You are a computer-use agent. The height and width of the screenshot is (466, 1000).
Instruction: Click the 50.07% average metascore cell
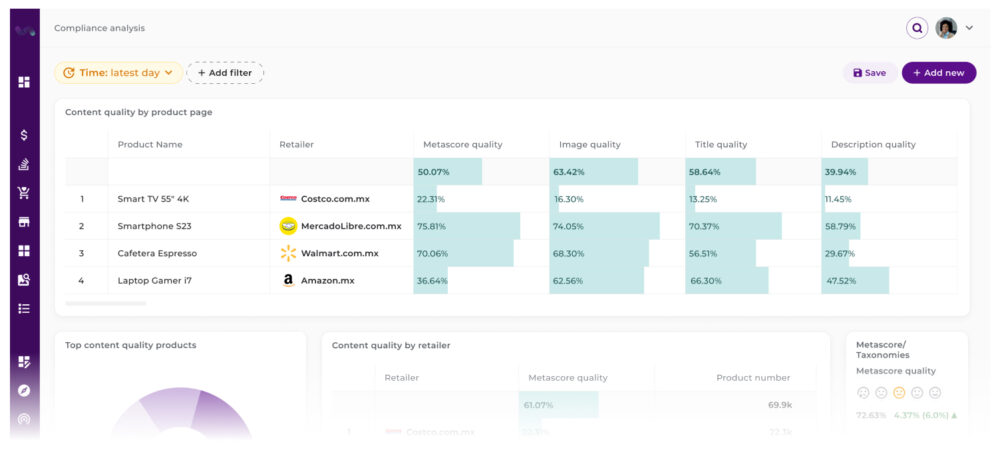click(481, 172)
